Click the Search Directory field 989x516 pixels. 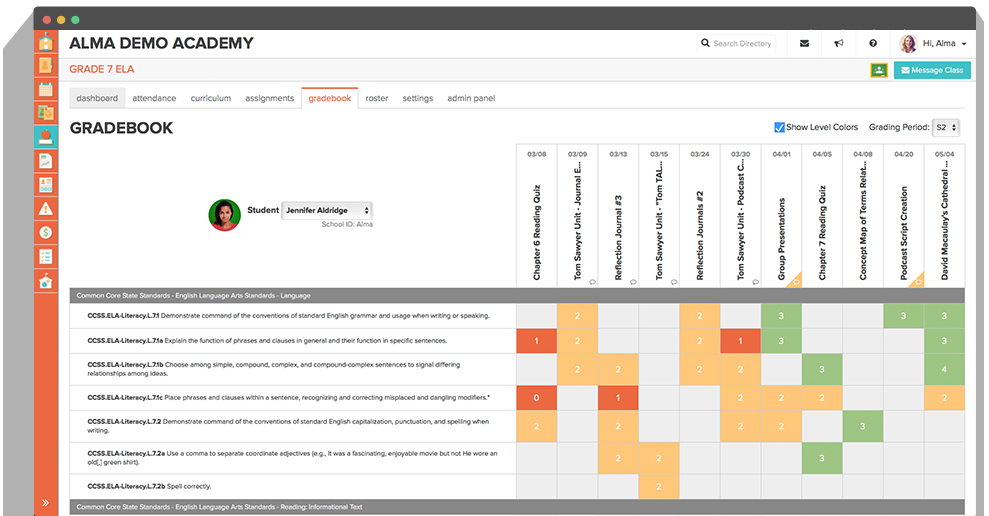click(740, 44)
